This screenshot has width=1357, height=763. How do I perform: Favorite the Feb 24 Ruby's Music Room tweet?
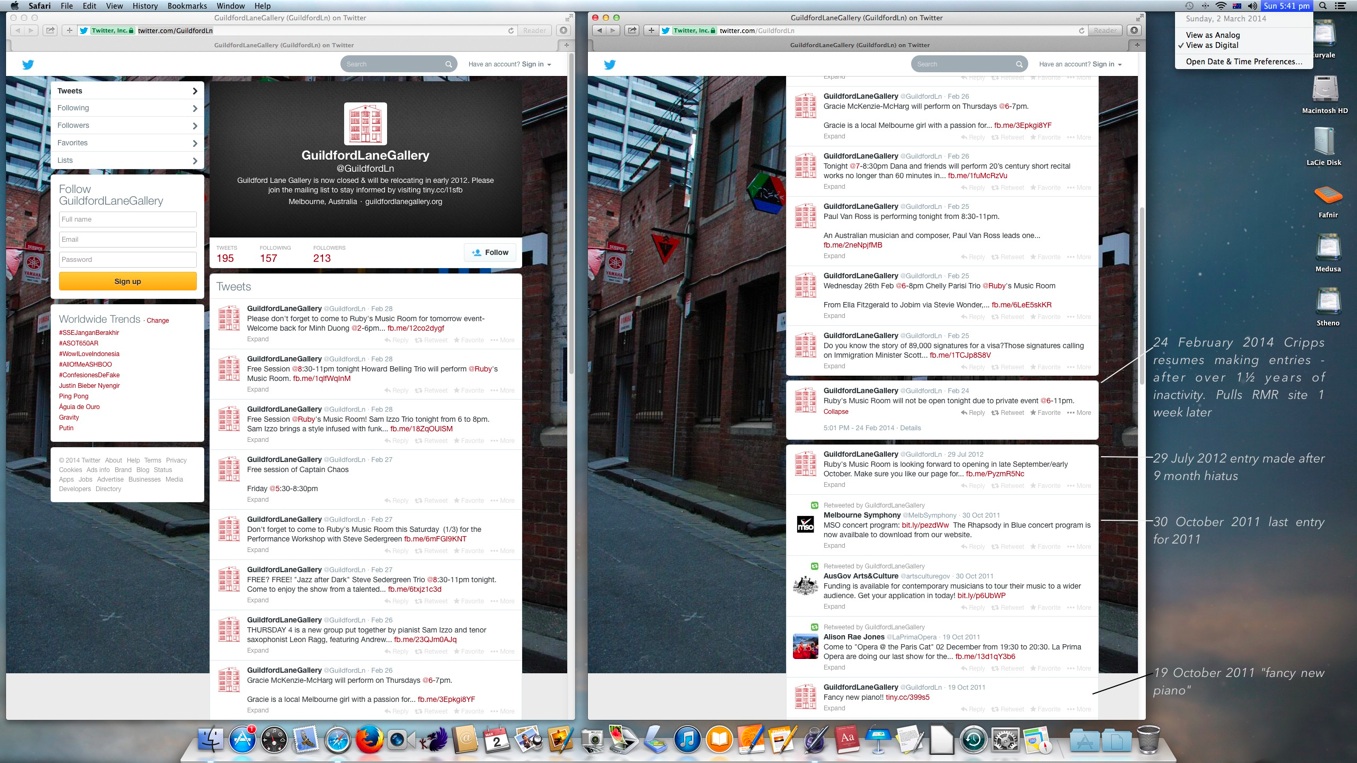1045,412
